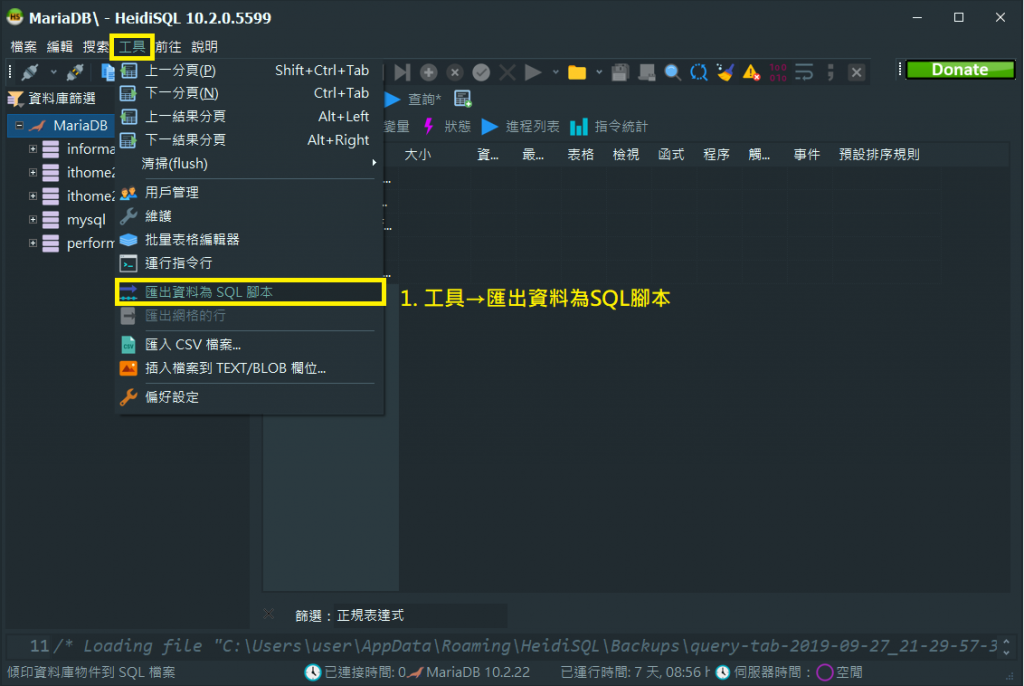The height and width of the screenshot is (686, 1024).
Task: Select 下一分頁 menu entry
Action: coord(248,93)
